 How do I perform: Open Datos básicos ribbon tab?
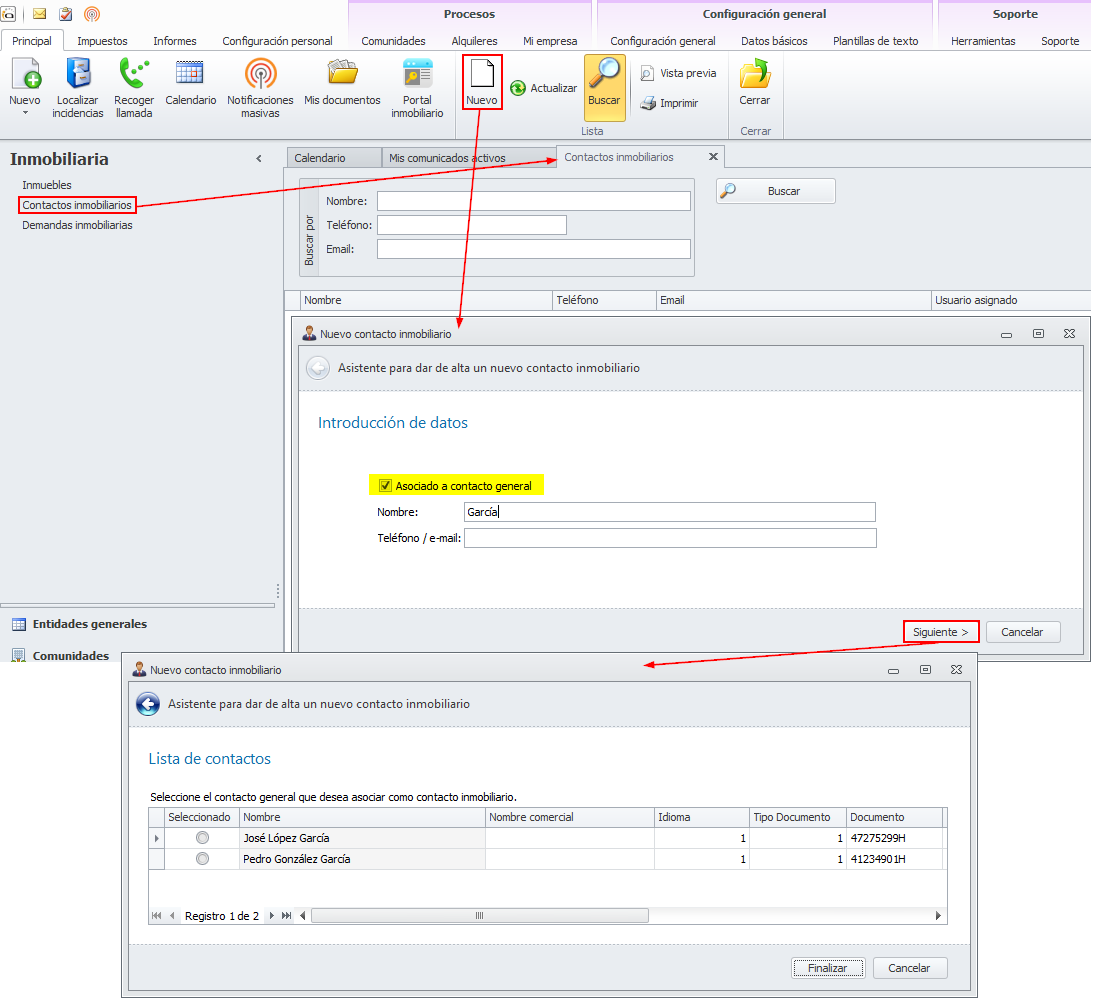coord(774,41)
